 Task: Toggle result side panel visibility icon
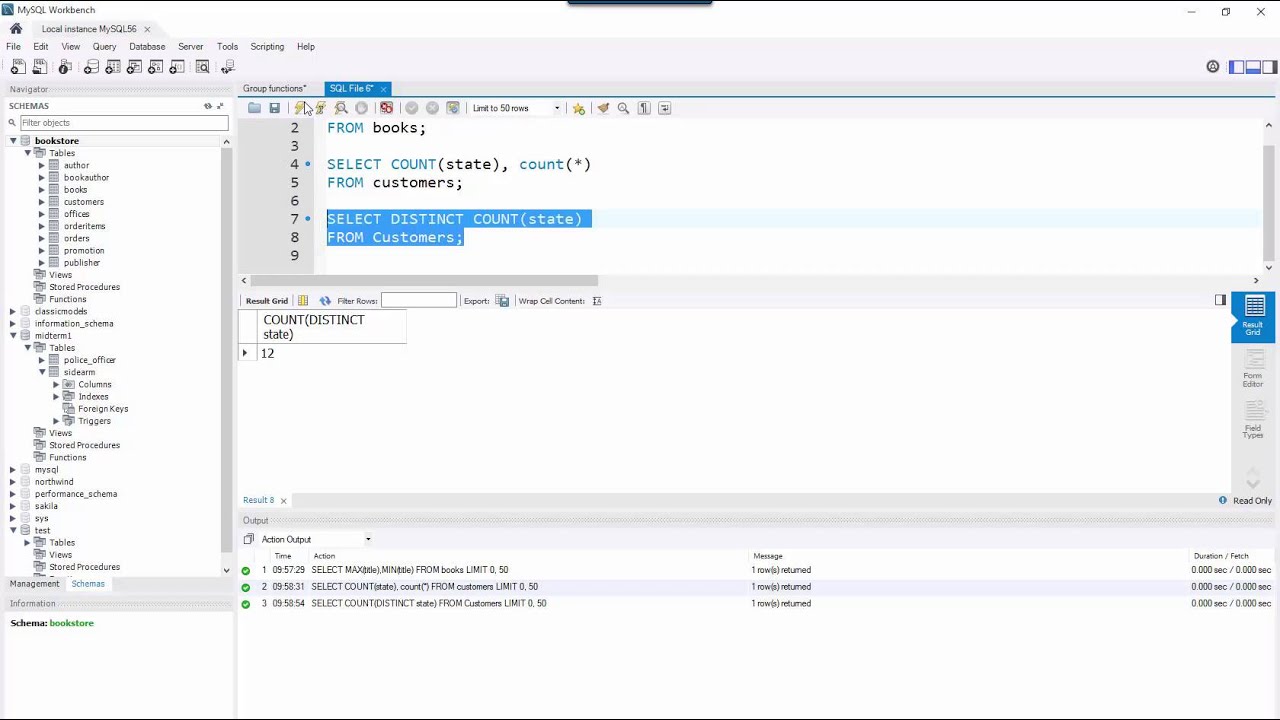1220,300
